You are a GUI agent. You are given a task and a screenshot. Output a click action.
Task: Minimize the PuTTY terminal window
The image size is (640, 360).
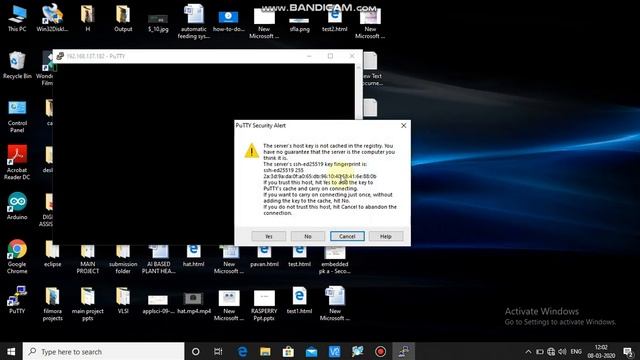coord(309,56)
